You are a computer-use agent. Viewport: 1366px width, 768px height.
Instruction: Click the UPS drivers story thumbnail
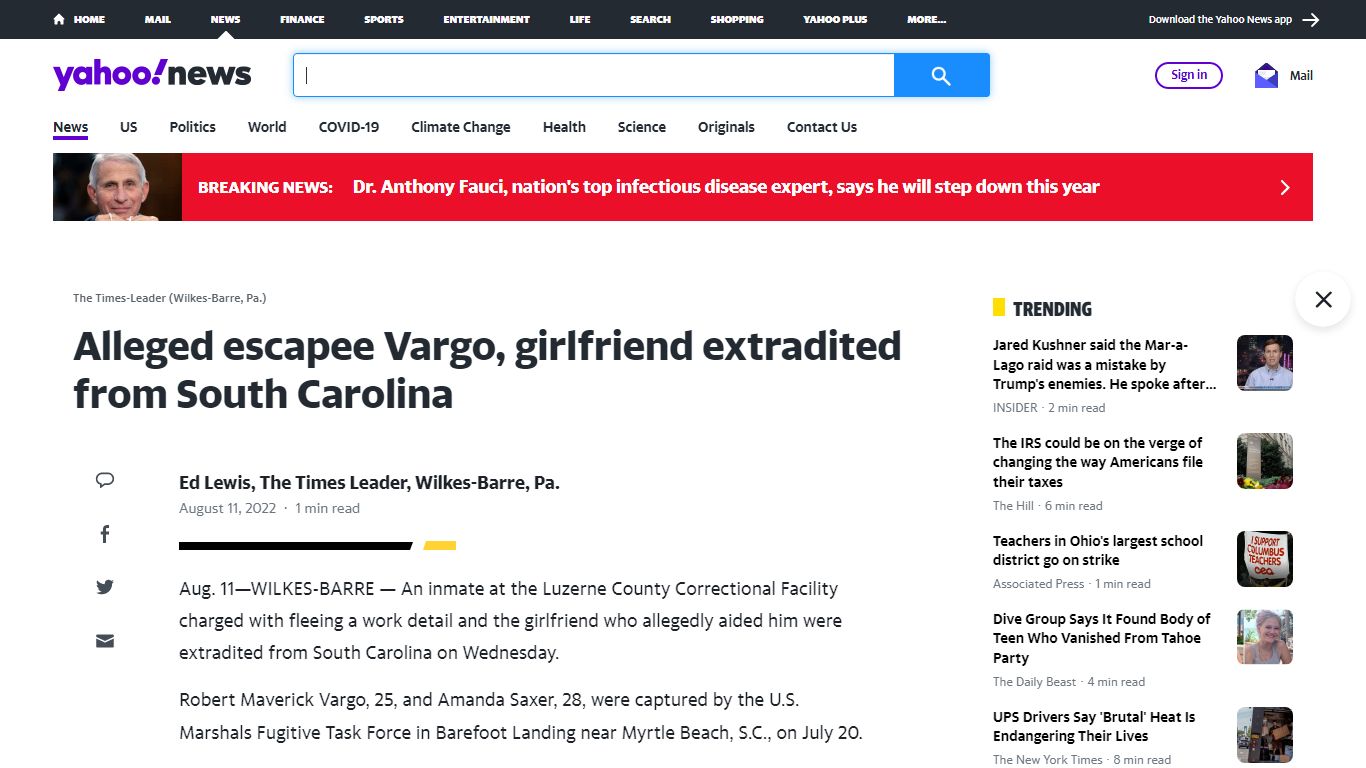1265,735
